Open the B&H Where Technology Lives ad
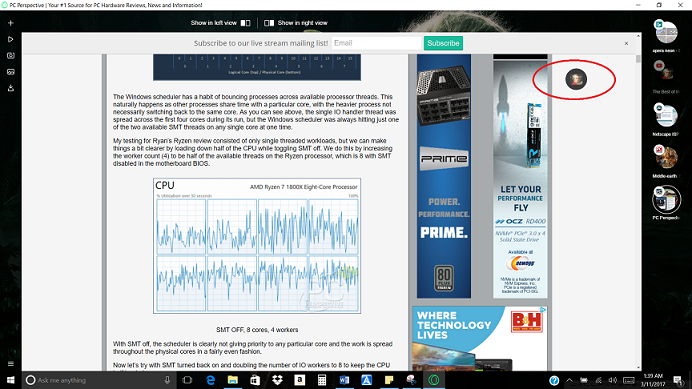The image size is (692, 389). [x=480, y=338]
